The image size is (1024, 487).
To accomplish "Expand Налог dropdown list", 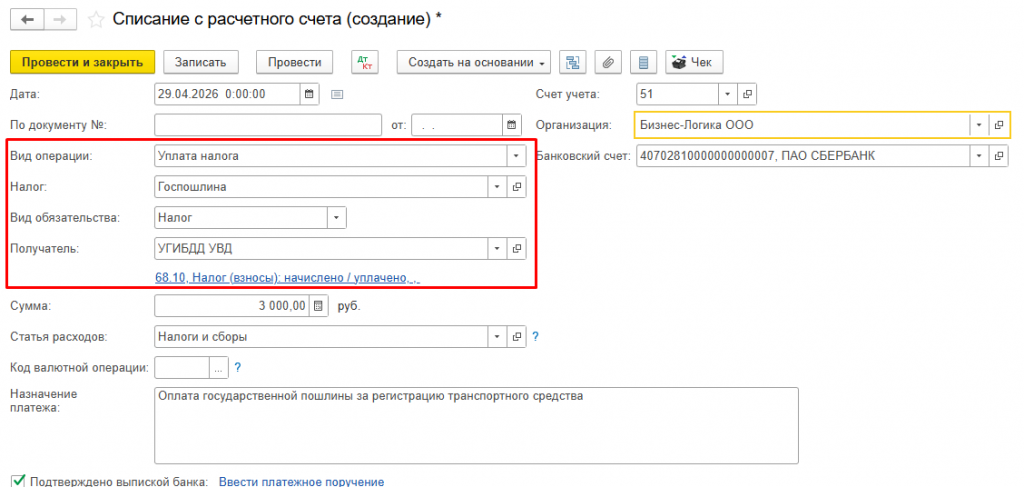I will 497,187.
